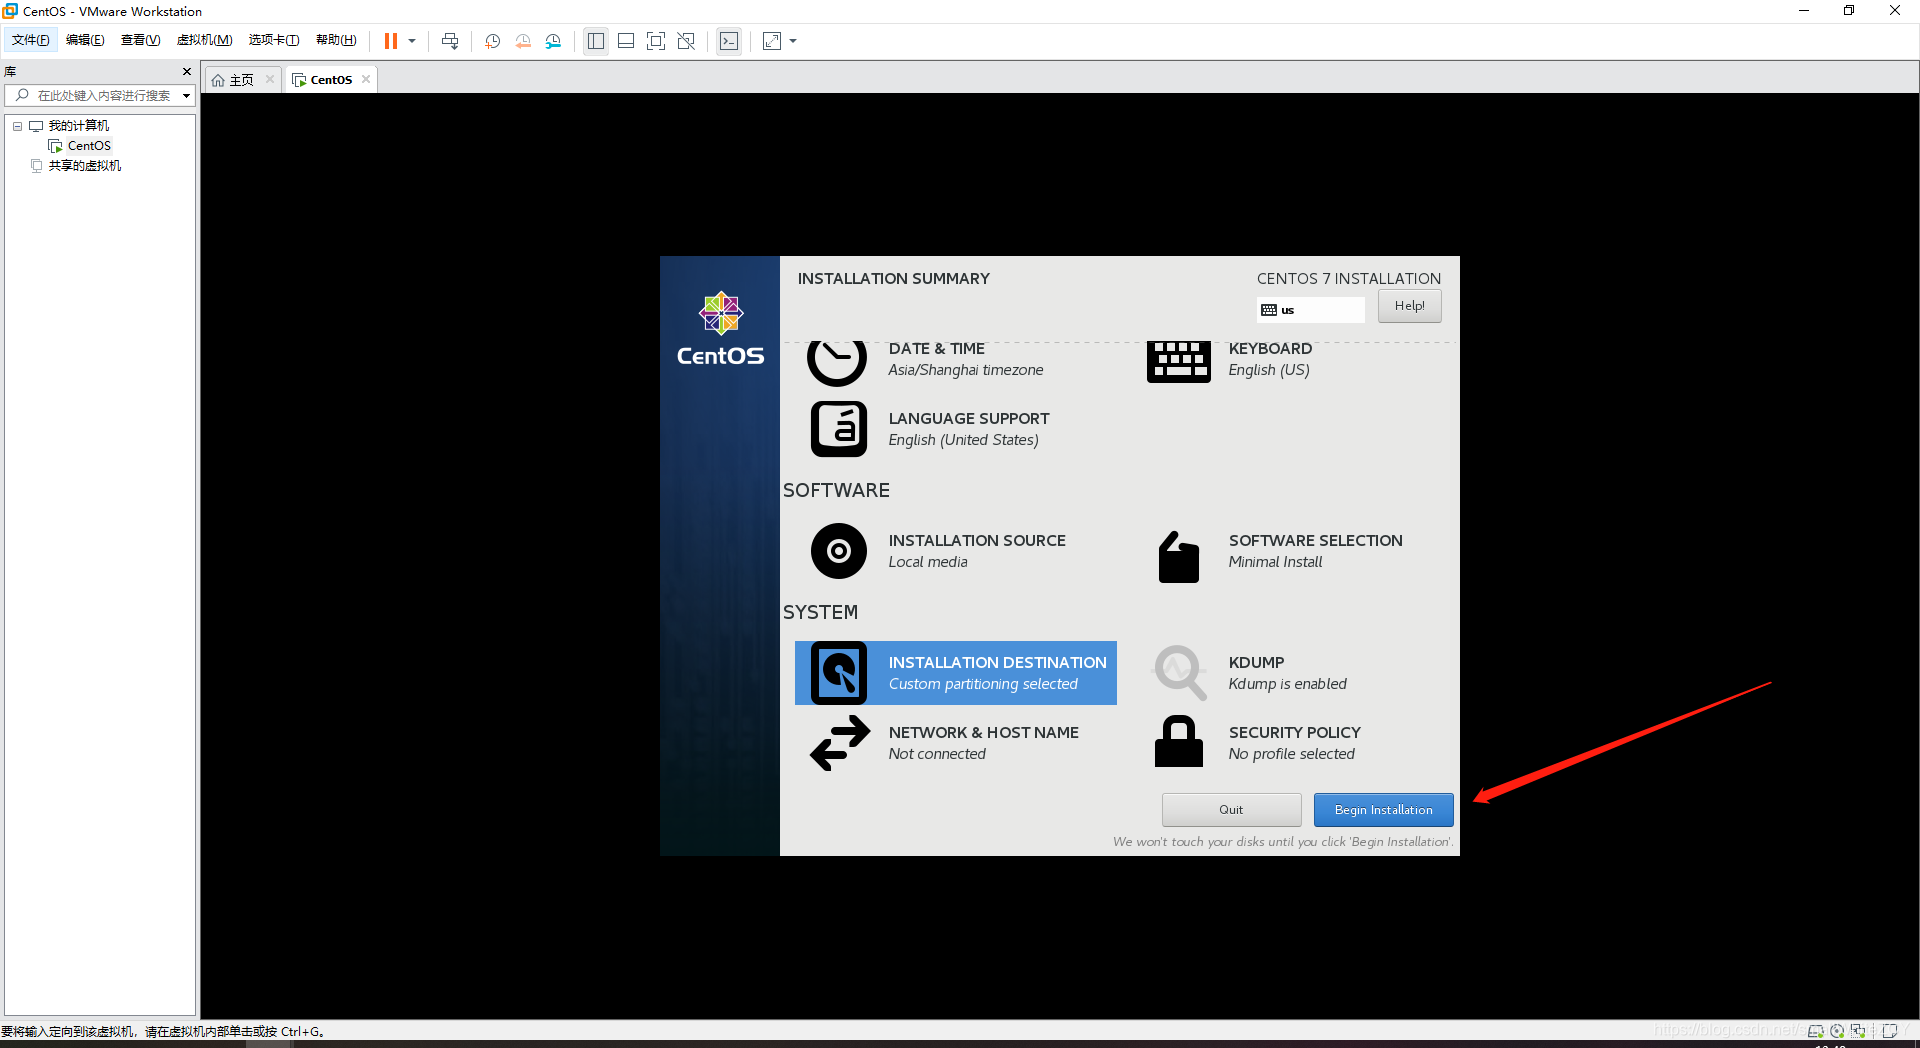Open INSTALLATION SOURCE Local media label
Viewport: 1920px width, 1048px height.
pyautogui.click(x=977, y=551)
